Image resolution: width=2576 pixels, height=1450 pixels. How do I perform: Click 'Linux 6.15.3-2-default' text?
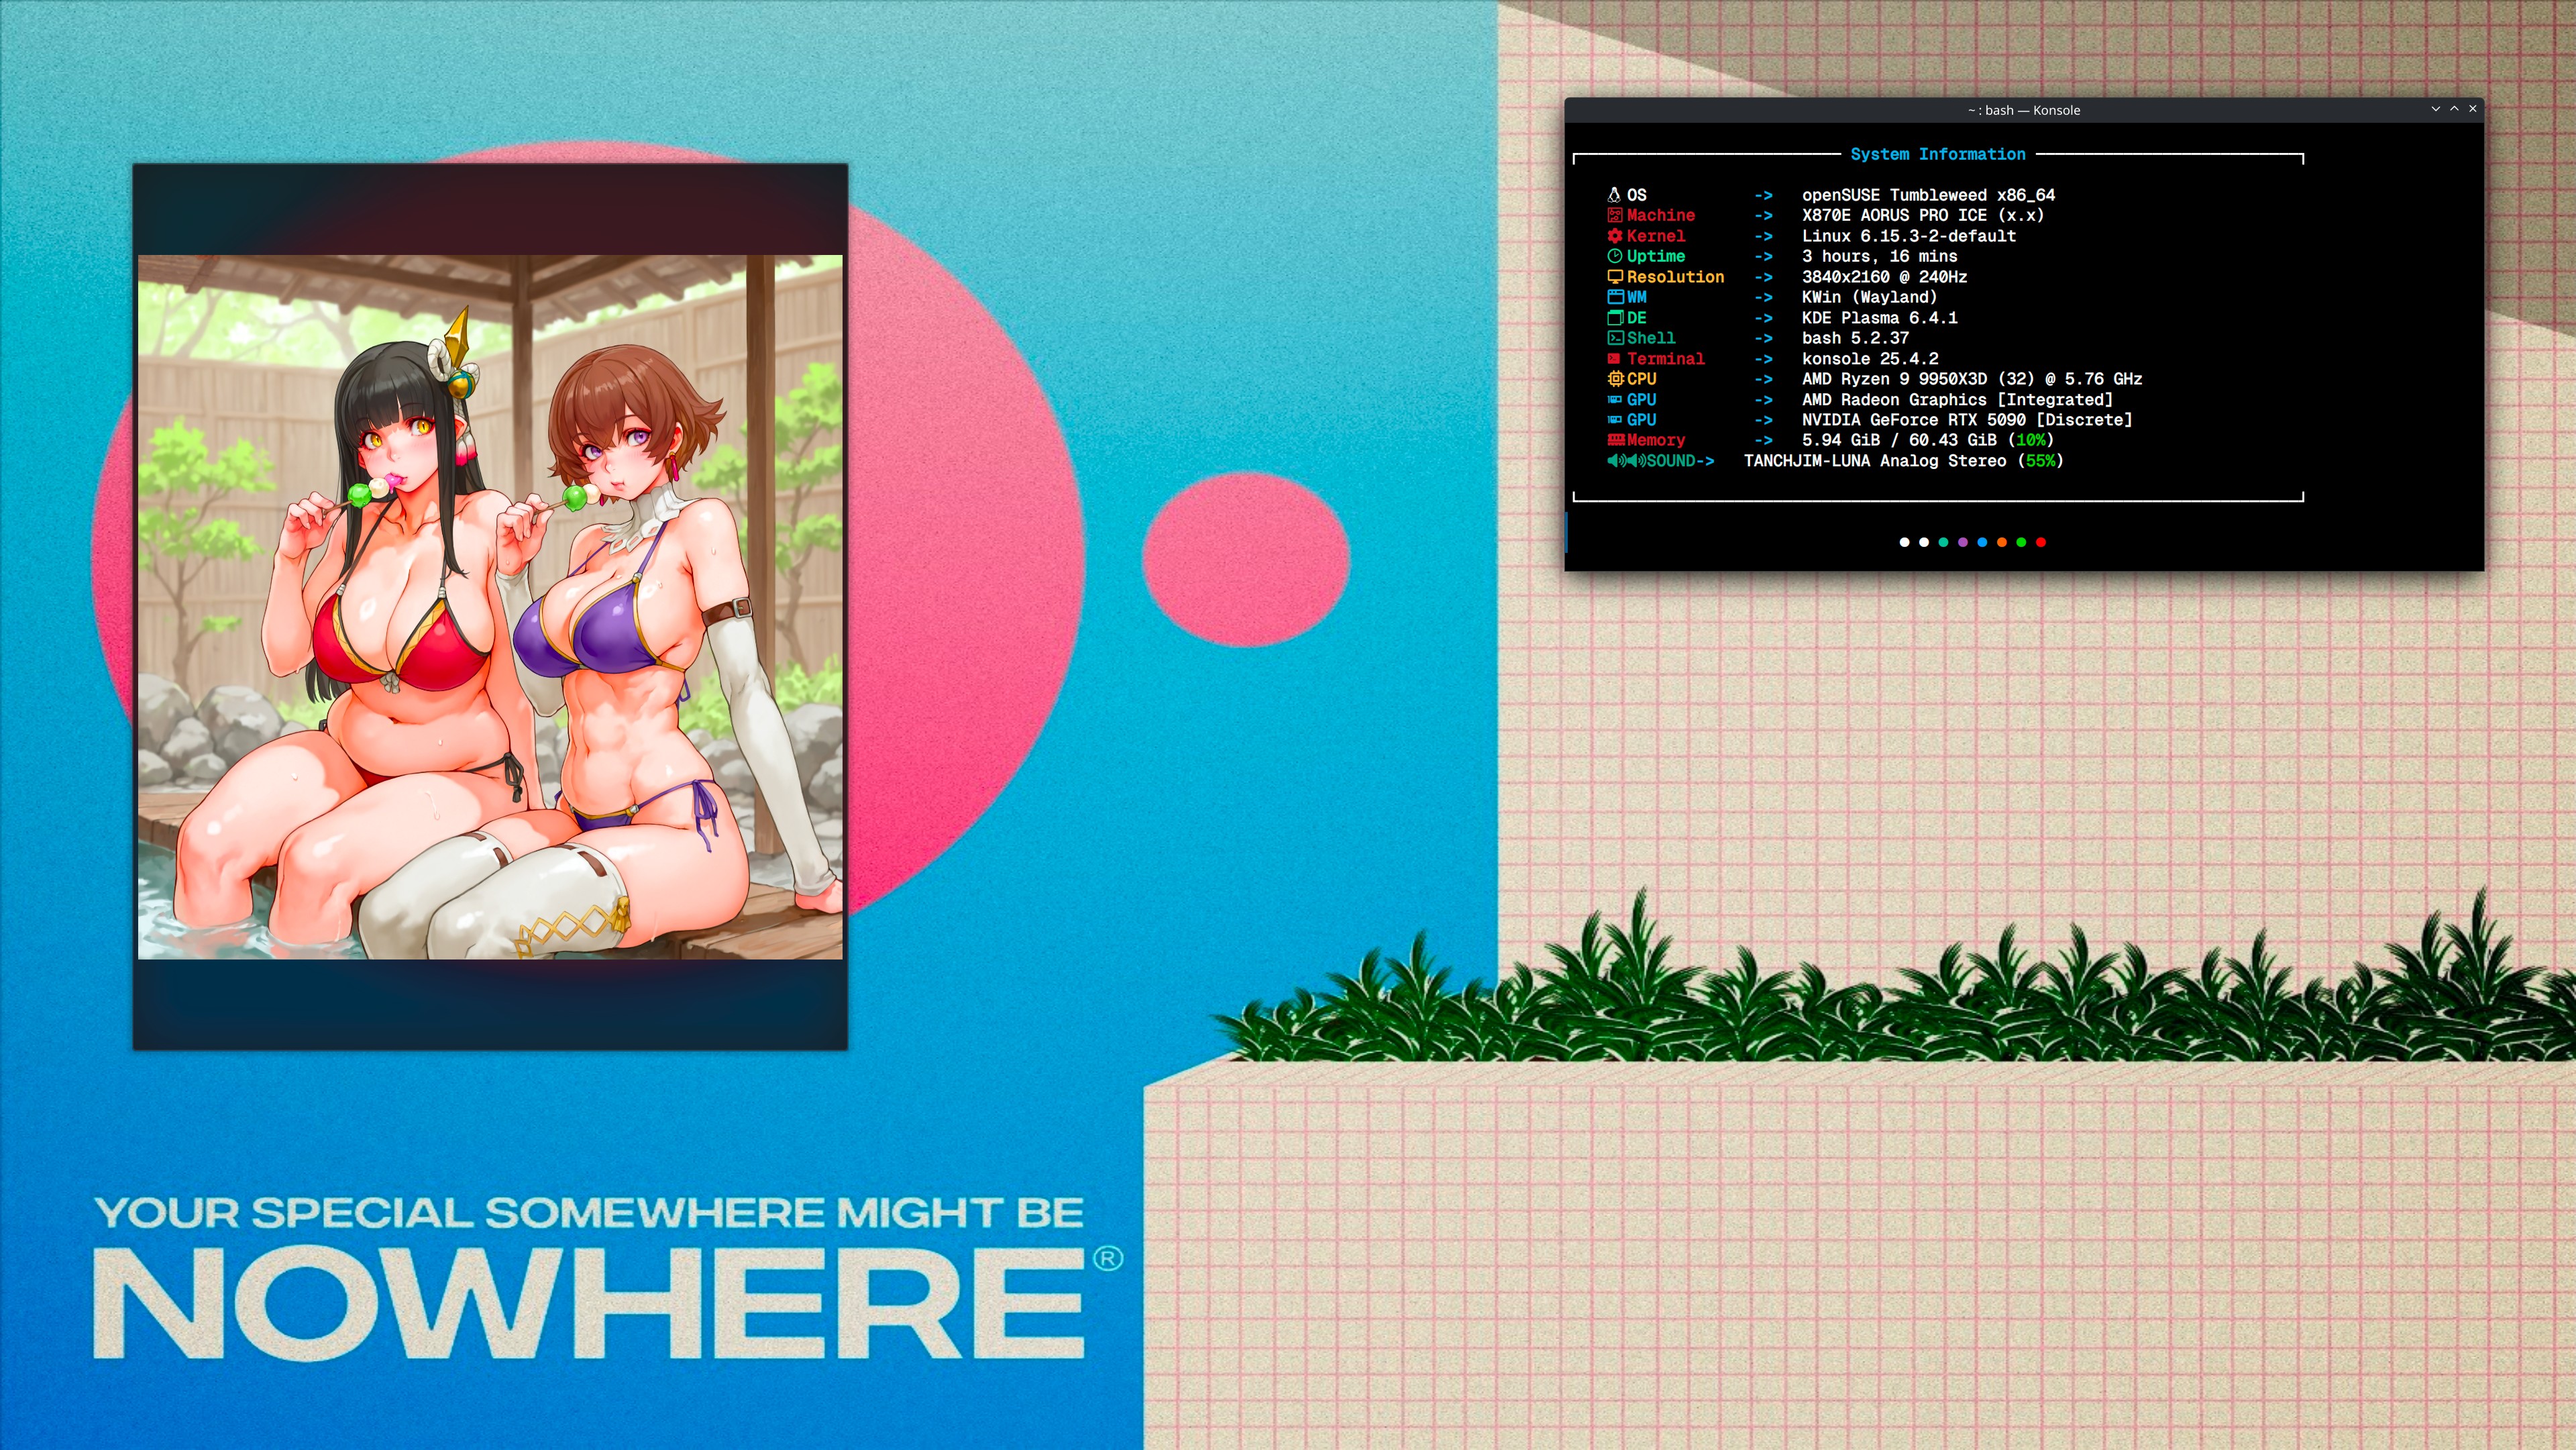point(1909,236)
